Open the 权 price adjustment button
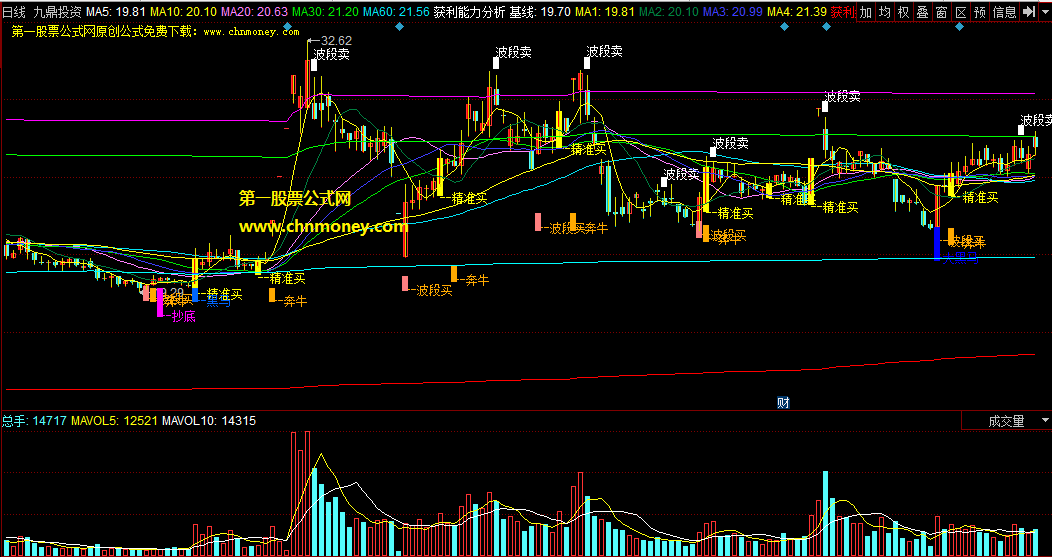 tap(904, 11)
